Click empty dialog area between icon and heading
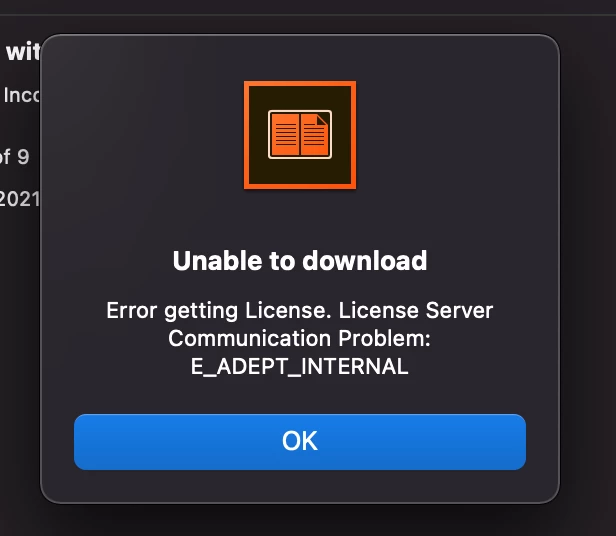The height and width of the screenshot is (536, 616). pyautogui.click(x=300, y=218)
